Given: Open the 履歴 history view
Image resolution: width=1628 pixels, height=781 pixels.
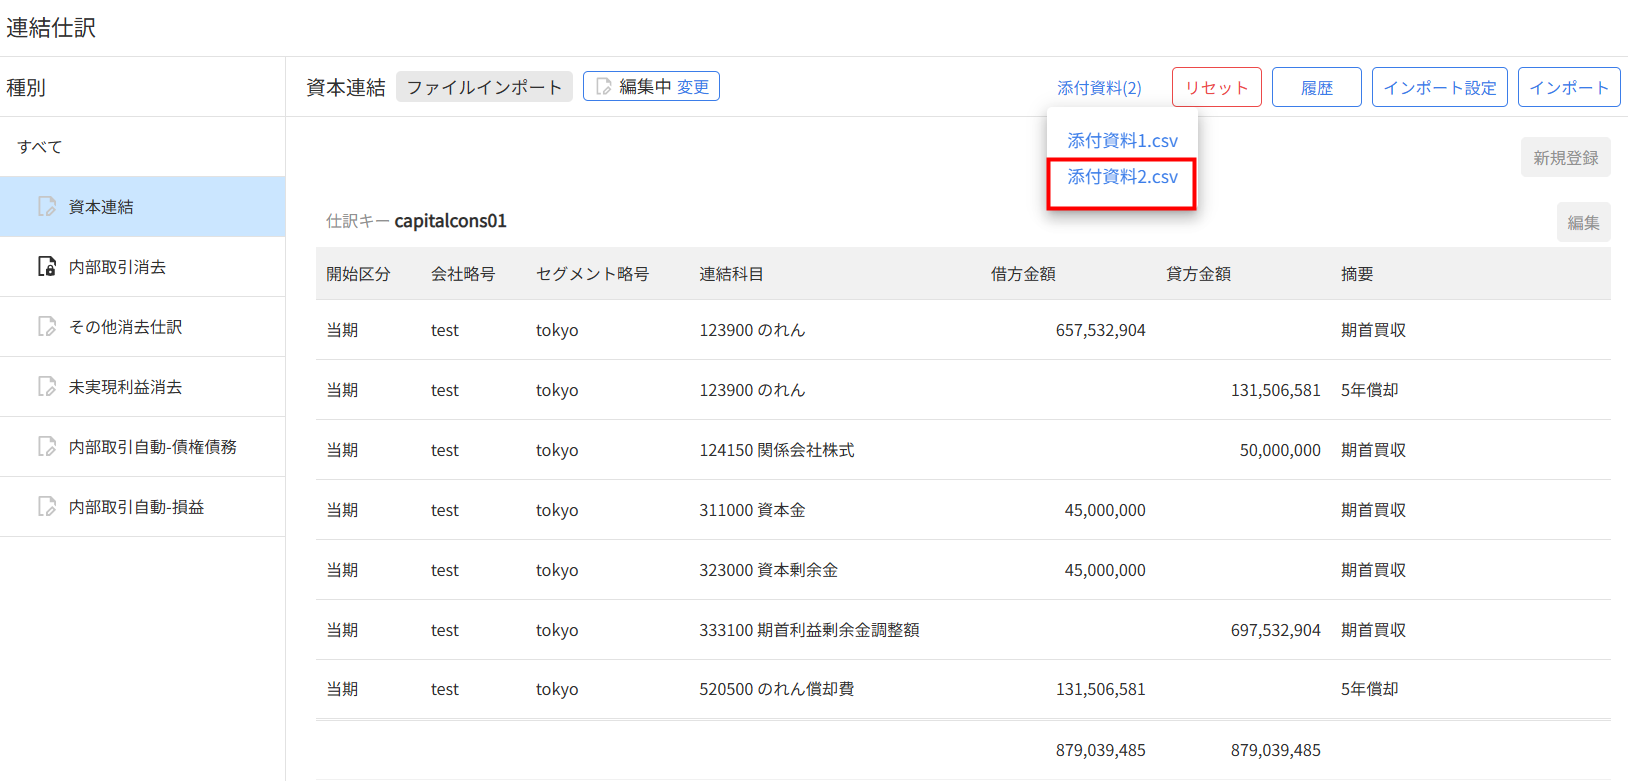Looking at the screenshot, I should 1316,88.
